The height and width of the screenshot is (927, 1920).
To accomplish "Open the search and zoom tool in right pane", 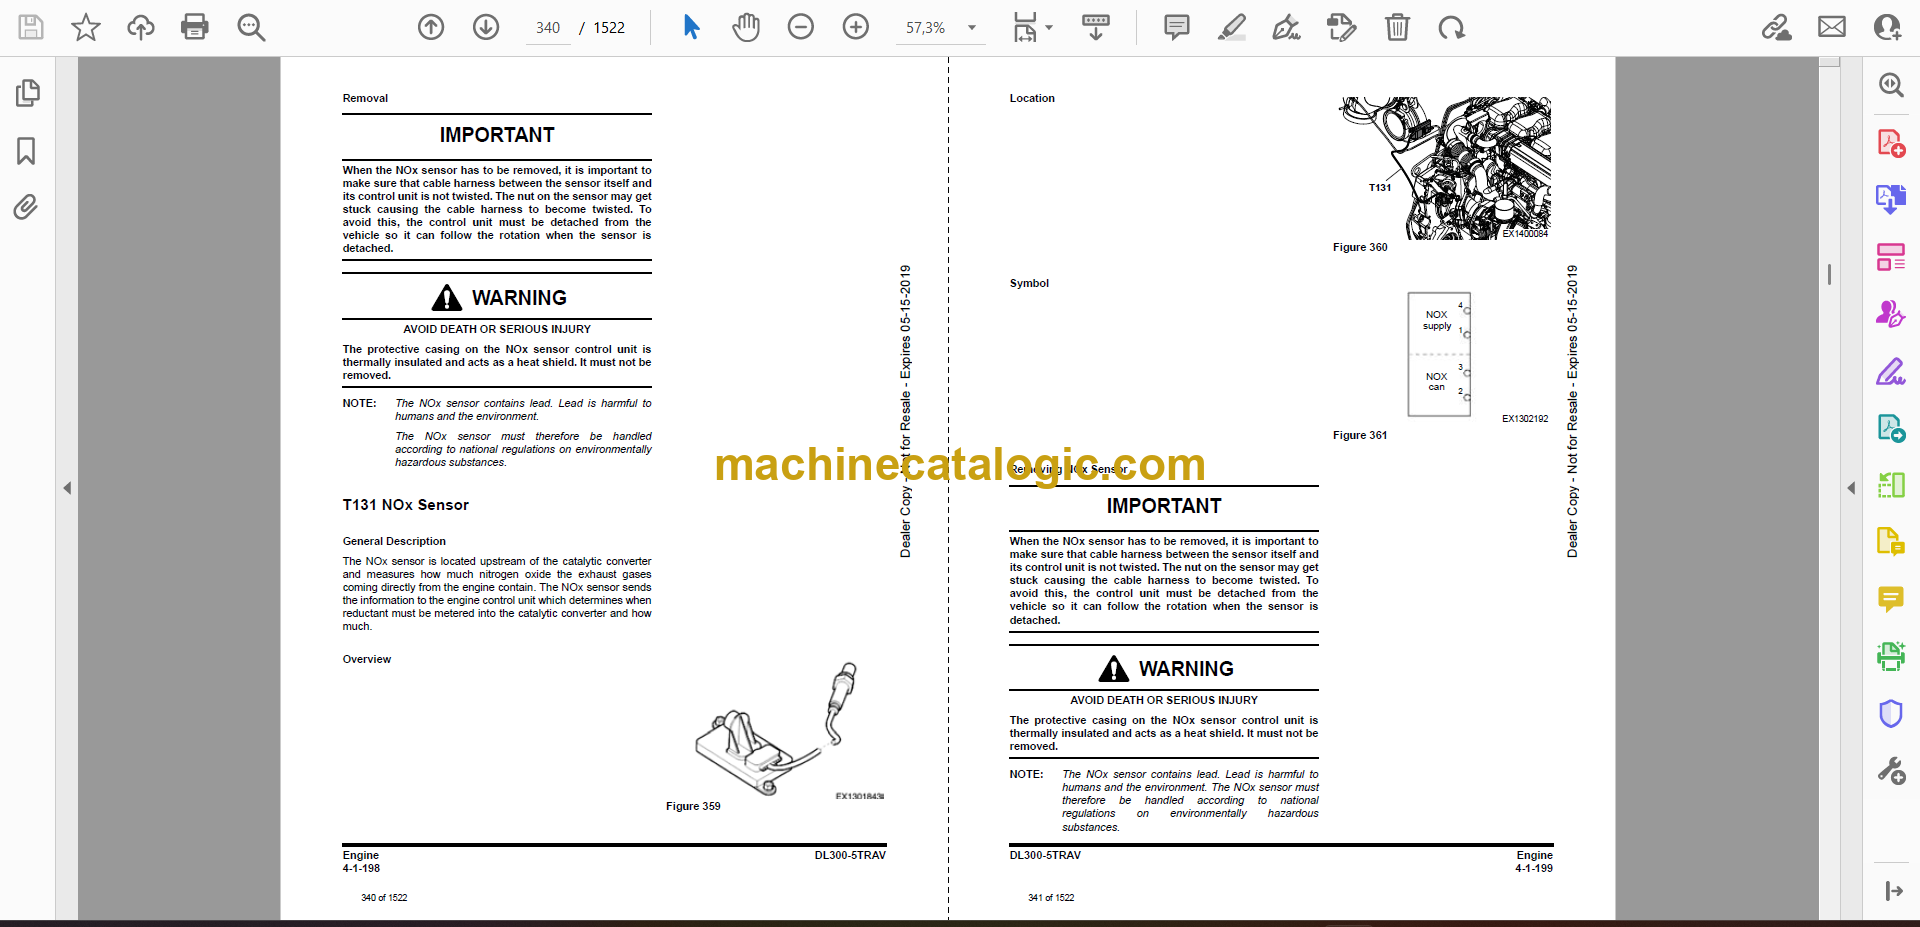I will tap(1891, 85).
